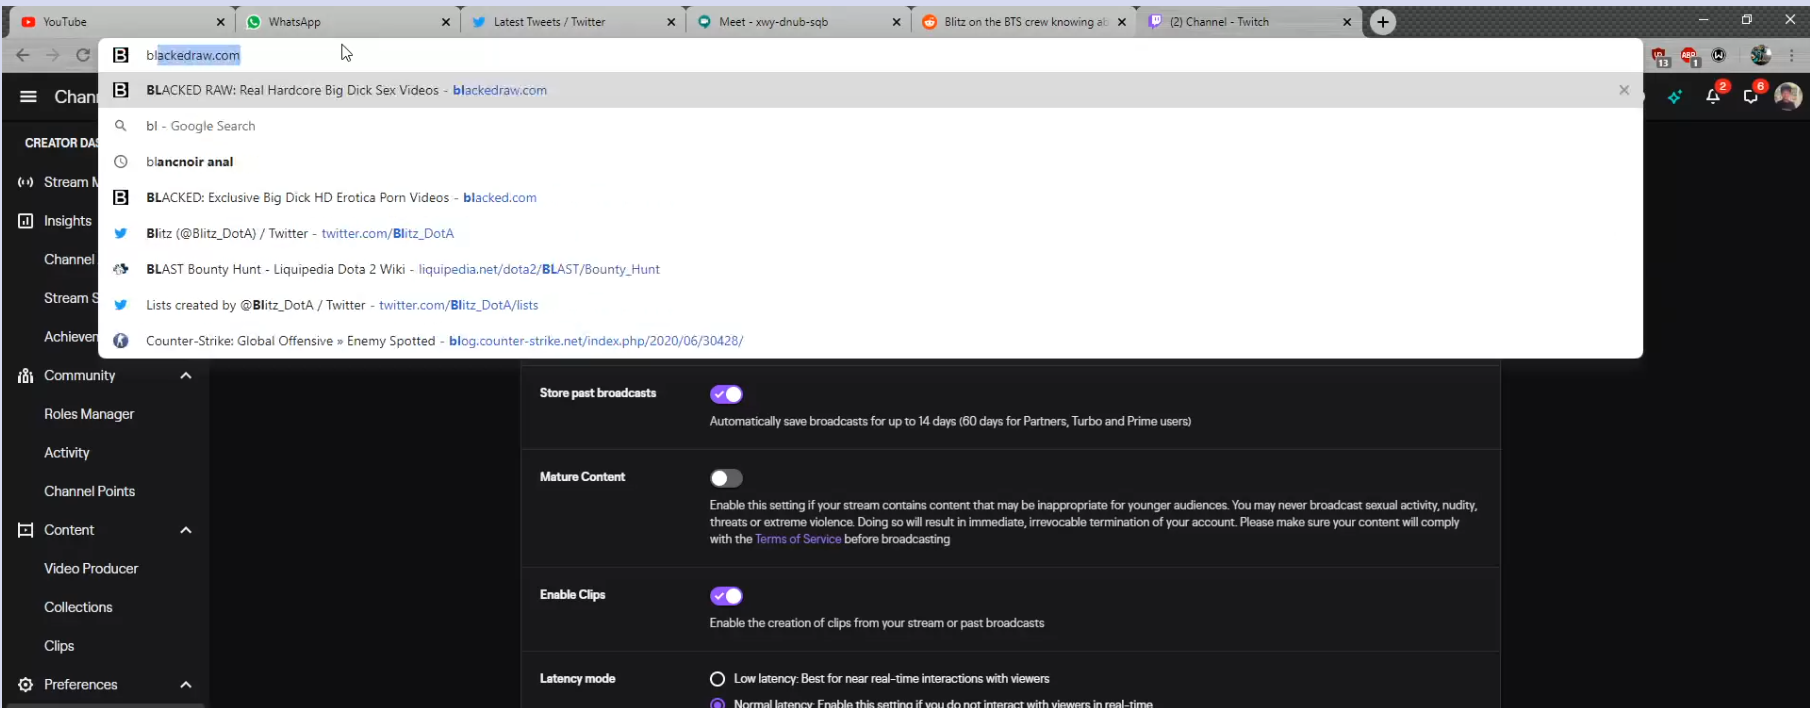Select the Counter-Strike Enemy Spotted blog suggestion

coord(870,341)
